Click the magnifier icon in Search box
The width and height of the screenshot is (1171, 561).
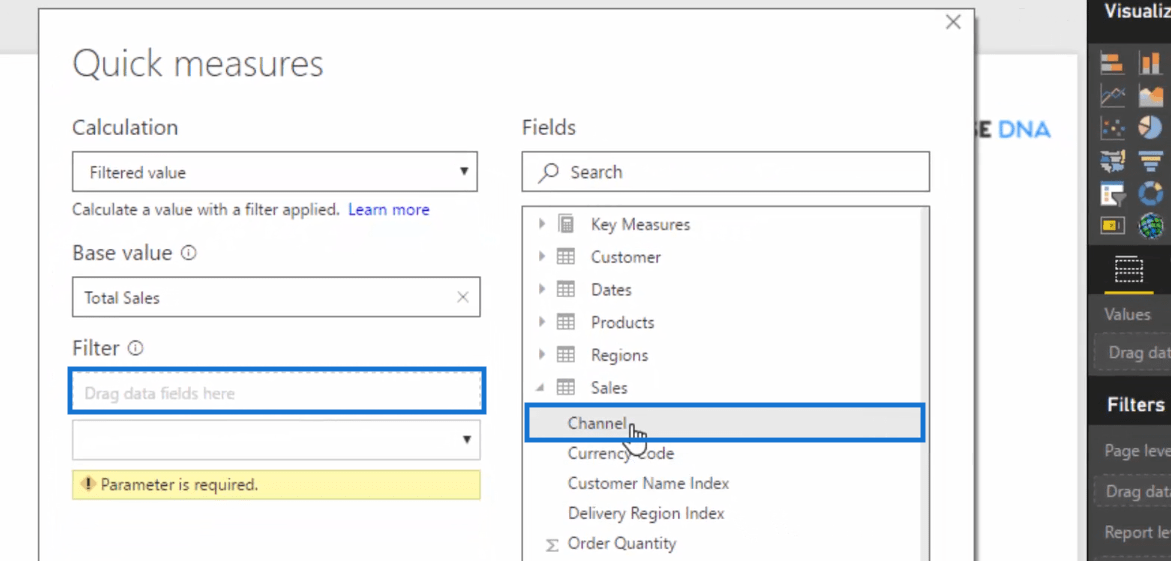tap(548, 173)
